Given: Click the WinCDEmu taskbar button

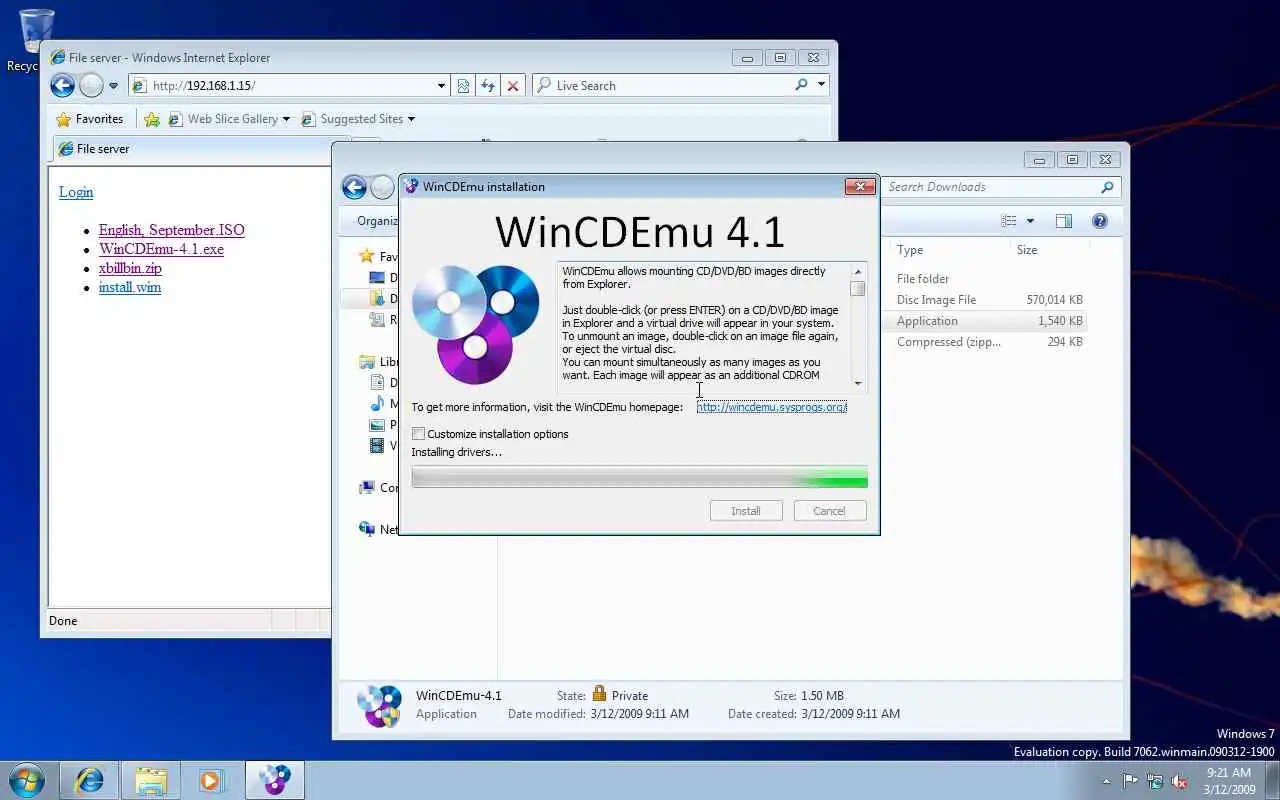Looking at the screenshot, I should pyautogui.click(x=275, y=780).
